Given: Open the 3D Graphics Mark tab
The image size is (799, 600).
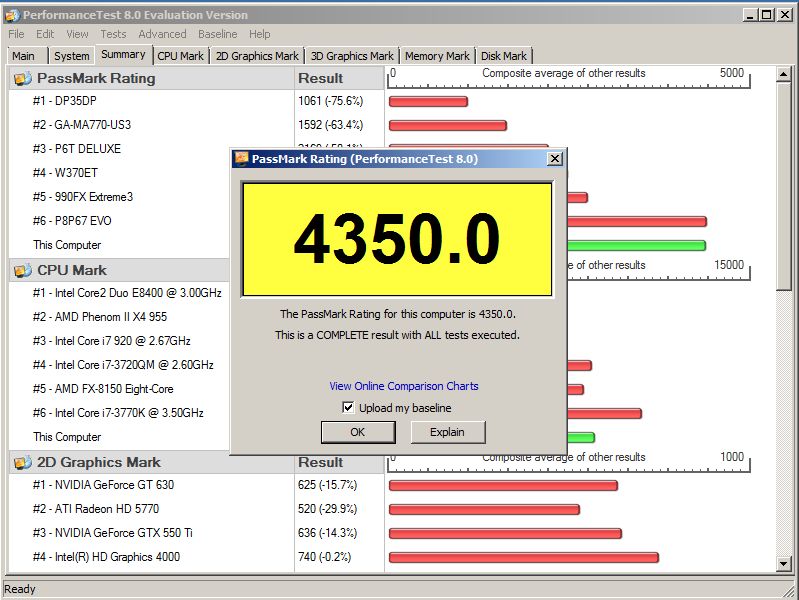Looking at the screenshot, I should tap(352, 56).
